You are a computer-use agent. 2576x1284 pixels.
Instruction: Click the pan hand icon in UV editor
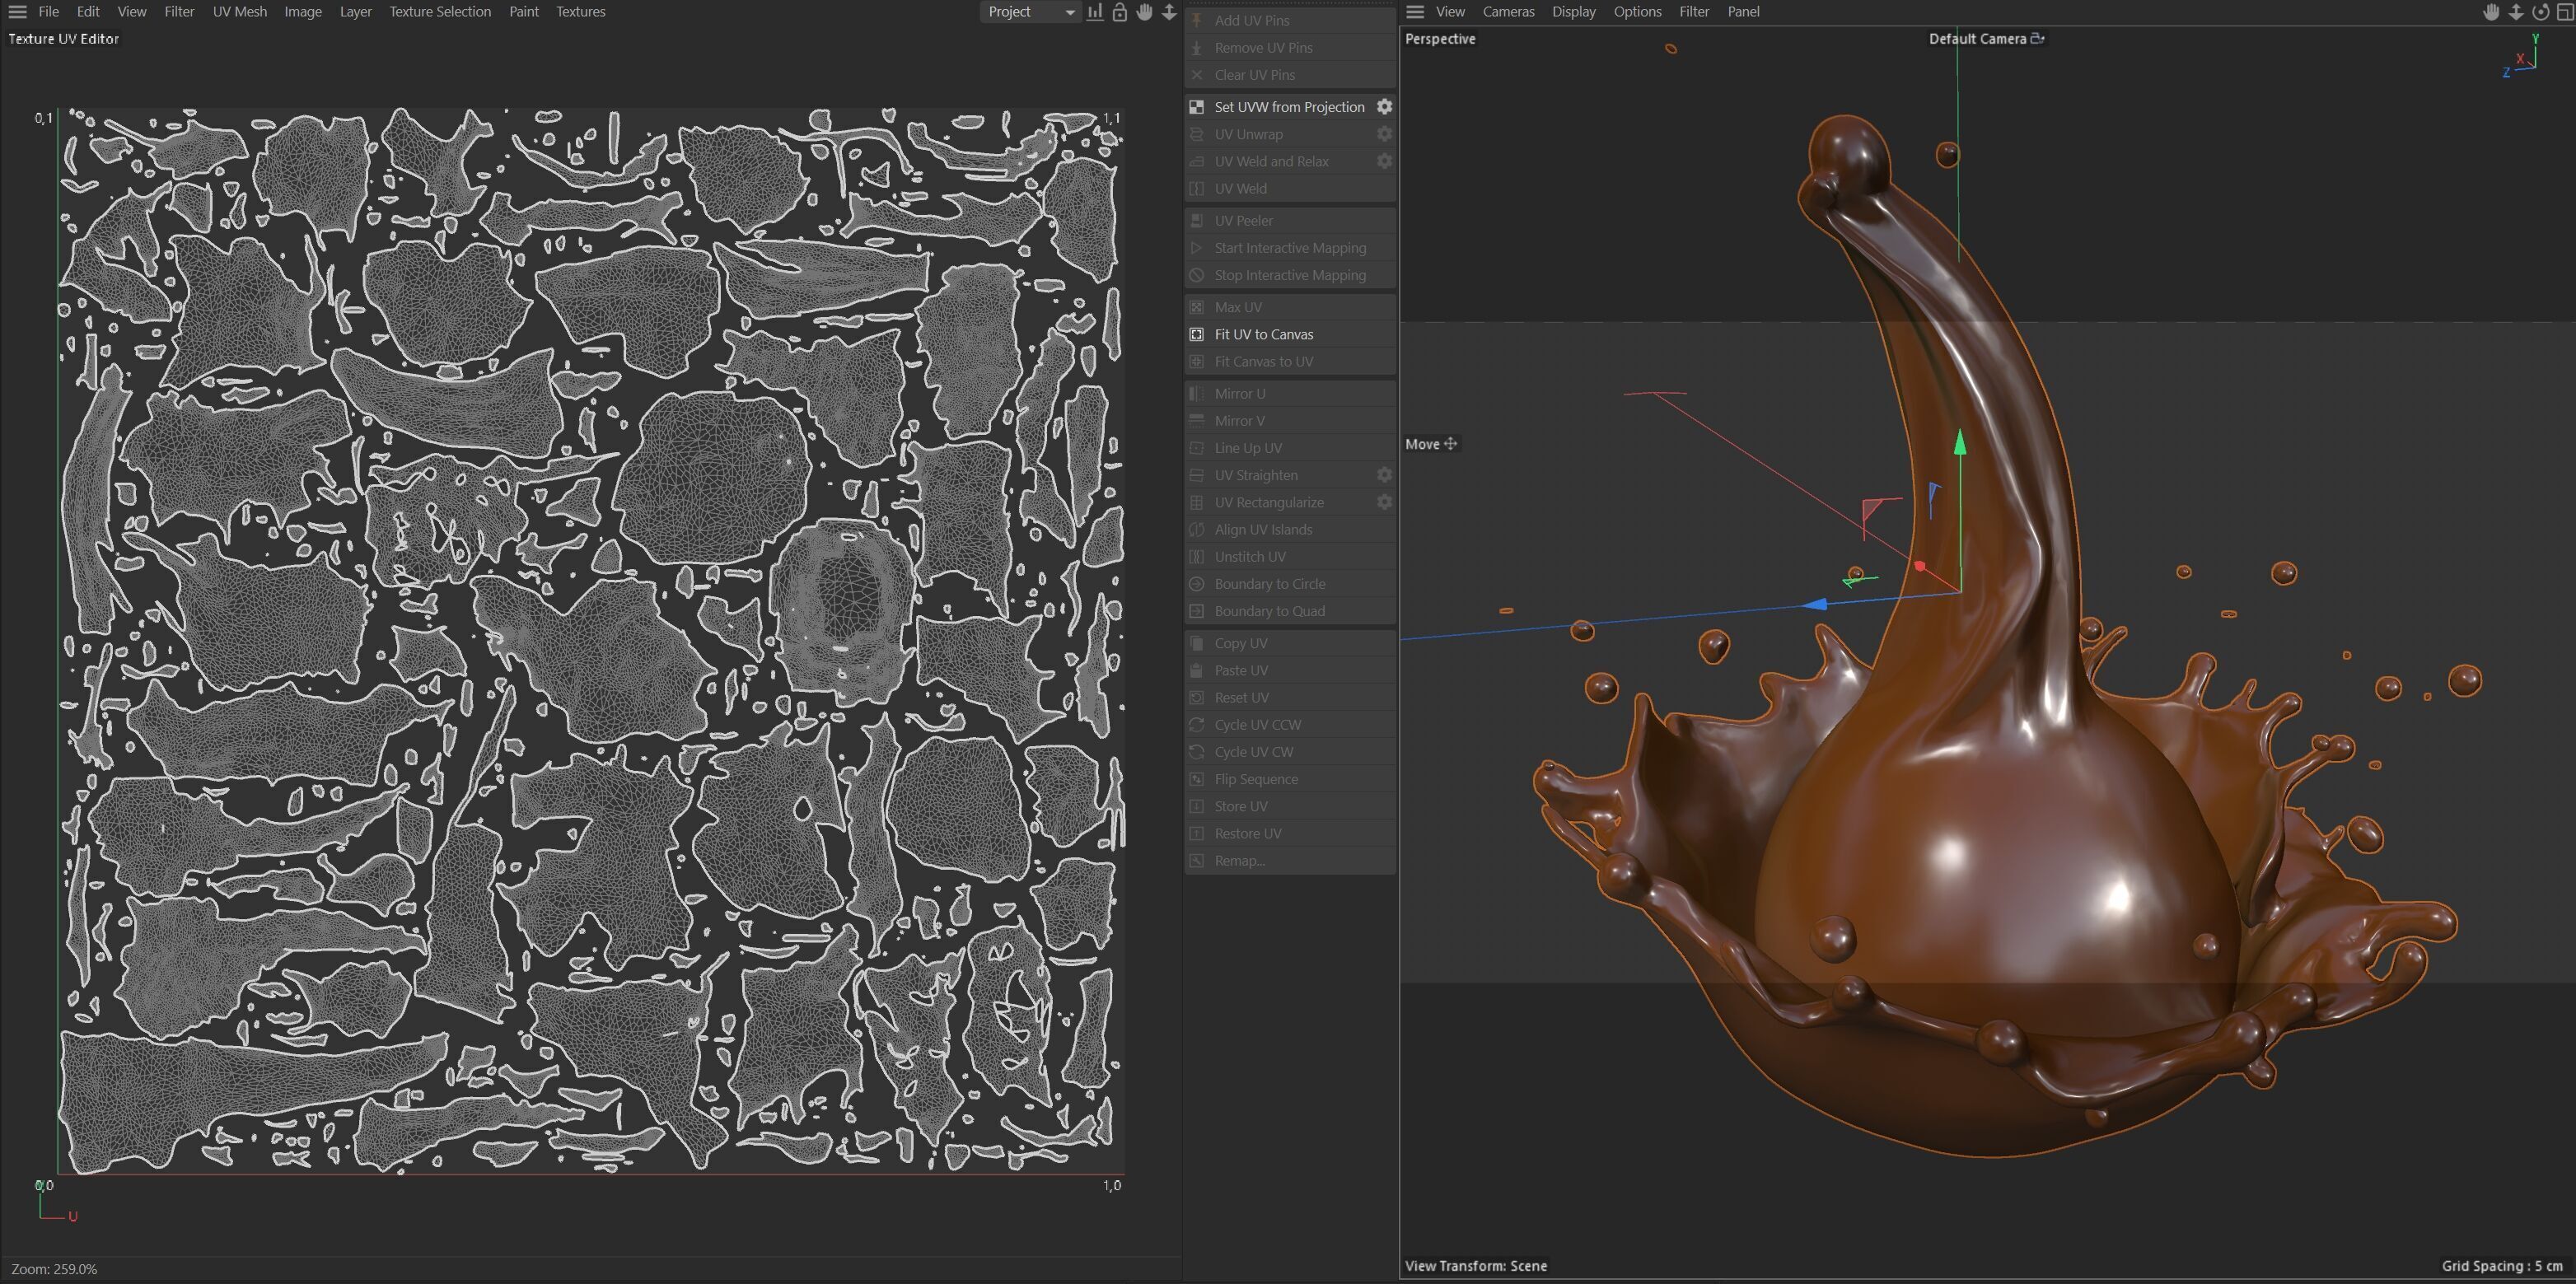tap(1144, 12)
